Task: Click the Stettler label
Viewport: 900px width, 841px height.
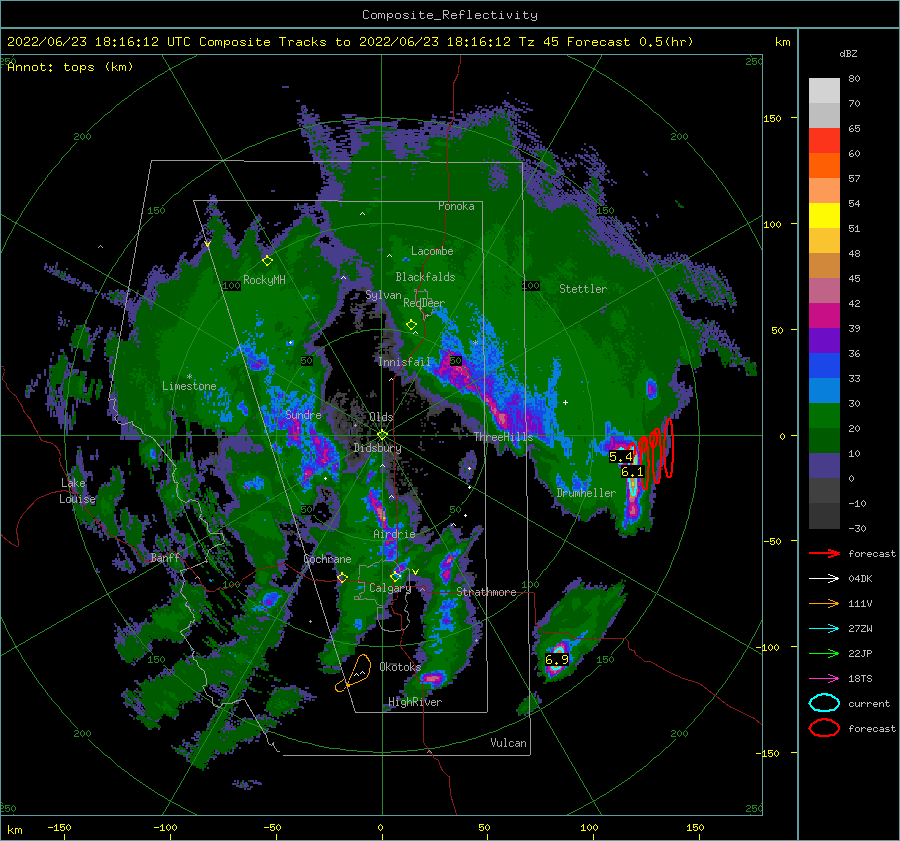Action: pyautogui.click(x=583, y=289)
